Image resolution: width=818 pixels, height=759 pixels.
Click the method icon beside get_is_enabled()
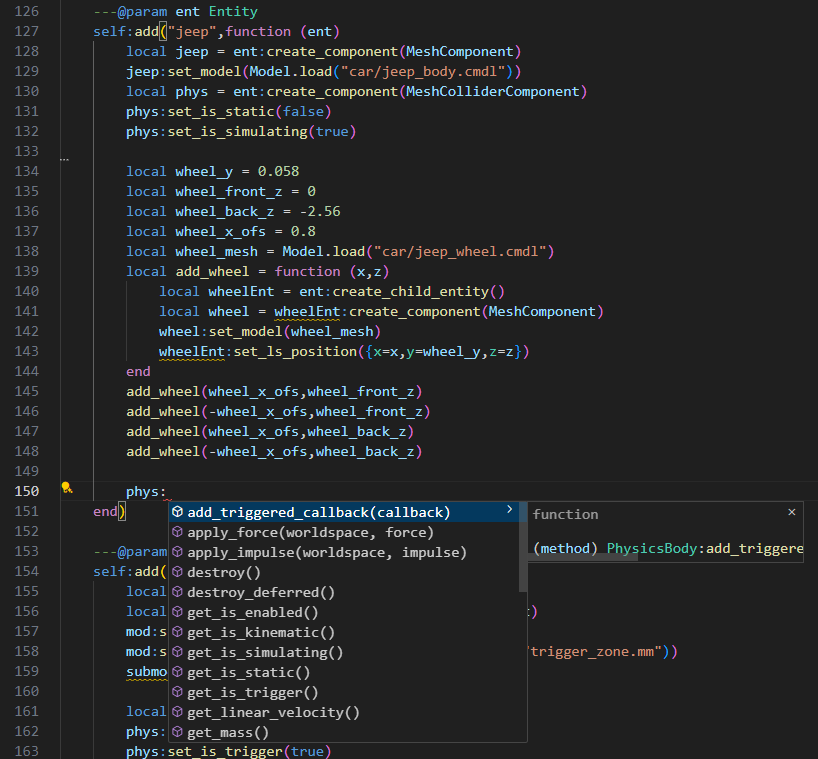point(177,612)
